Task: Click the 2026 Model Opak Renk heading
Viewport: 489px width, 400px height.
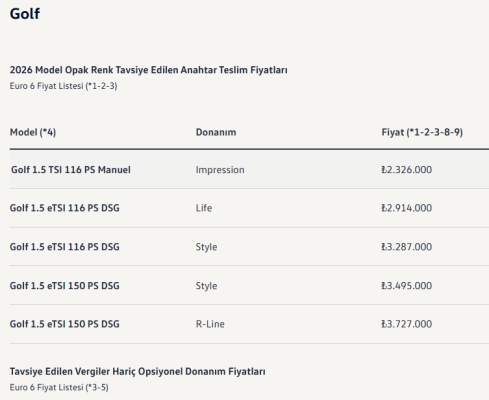Action: [149, 70]
